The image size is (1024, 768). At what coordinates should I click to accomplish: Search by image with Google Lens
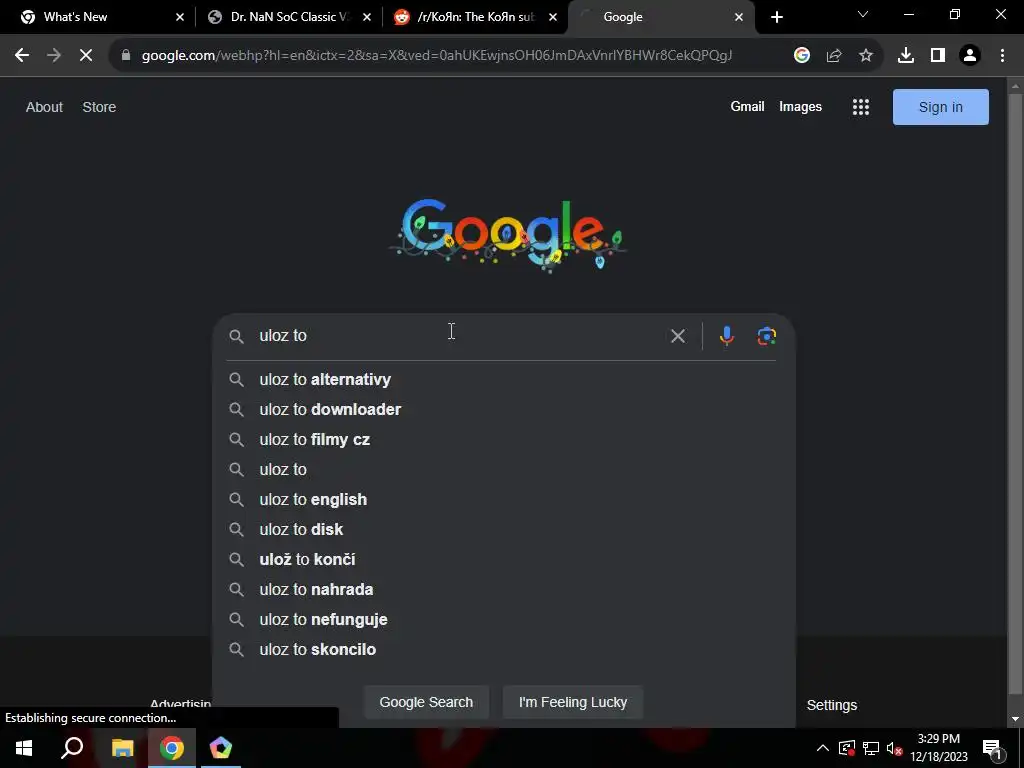tap(767, 336)
